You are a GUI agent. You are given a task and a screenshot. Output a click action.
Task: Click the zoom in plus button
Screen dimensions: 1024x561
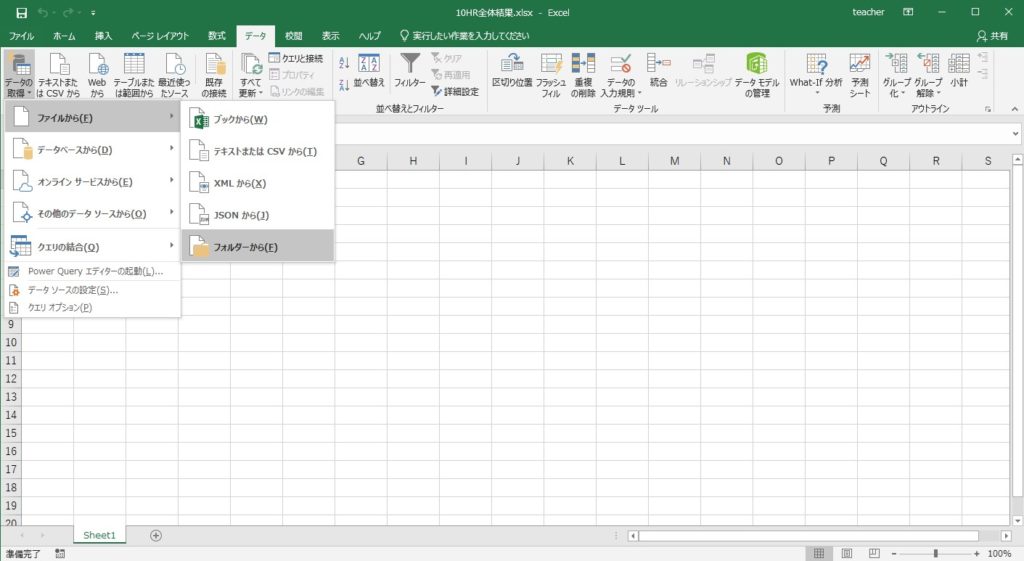[977, 553]
